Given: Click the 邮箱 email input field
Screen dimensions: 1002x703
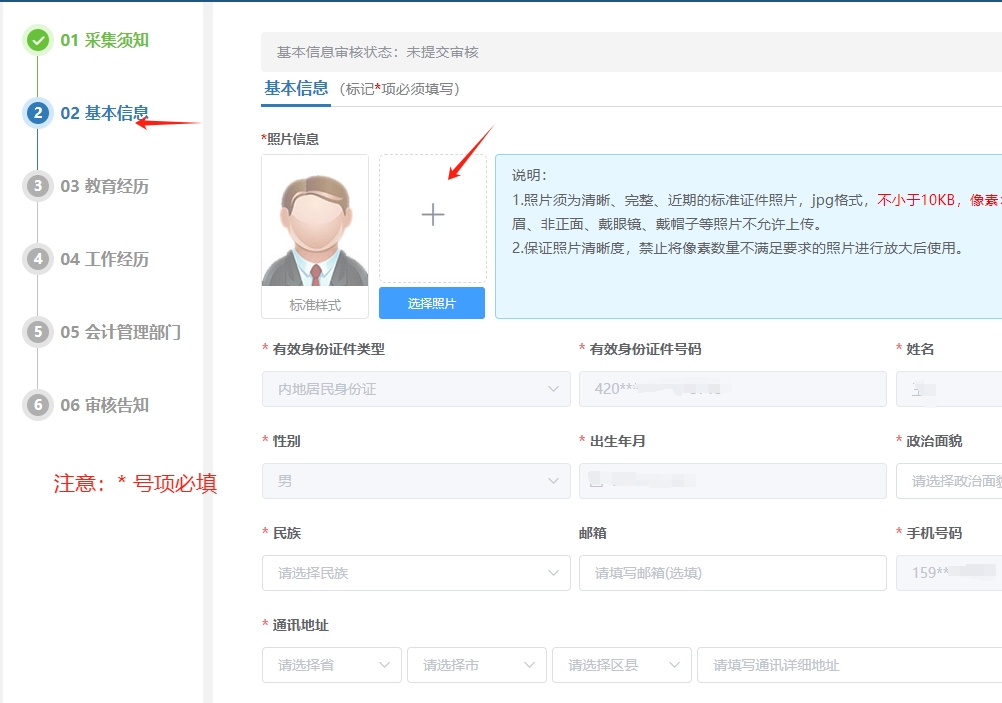Looking at the screenshot, I should [x=732, y=573].
